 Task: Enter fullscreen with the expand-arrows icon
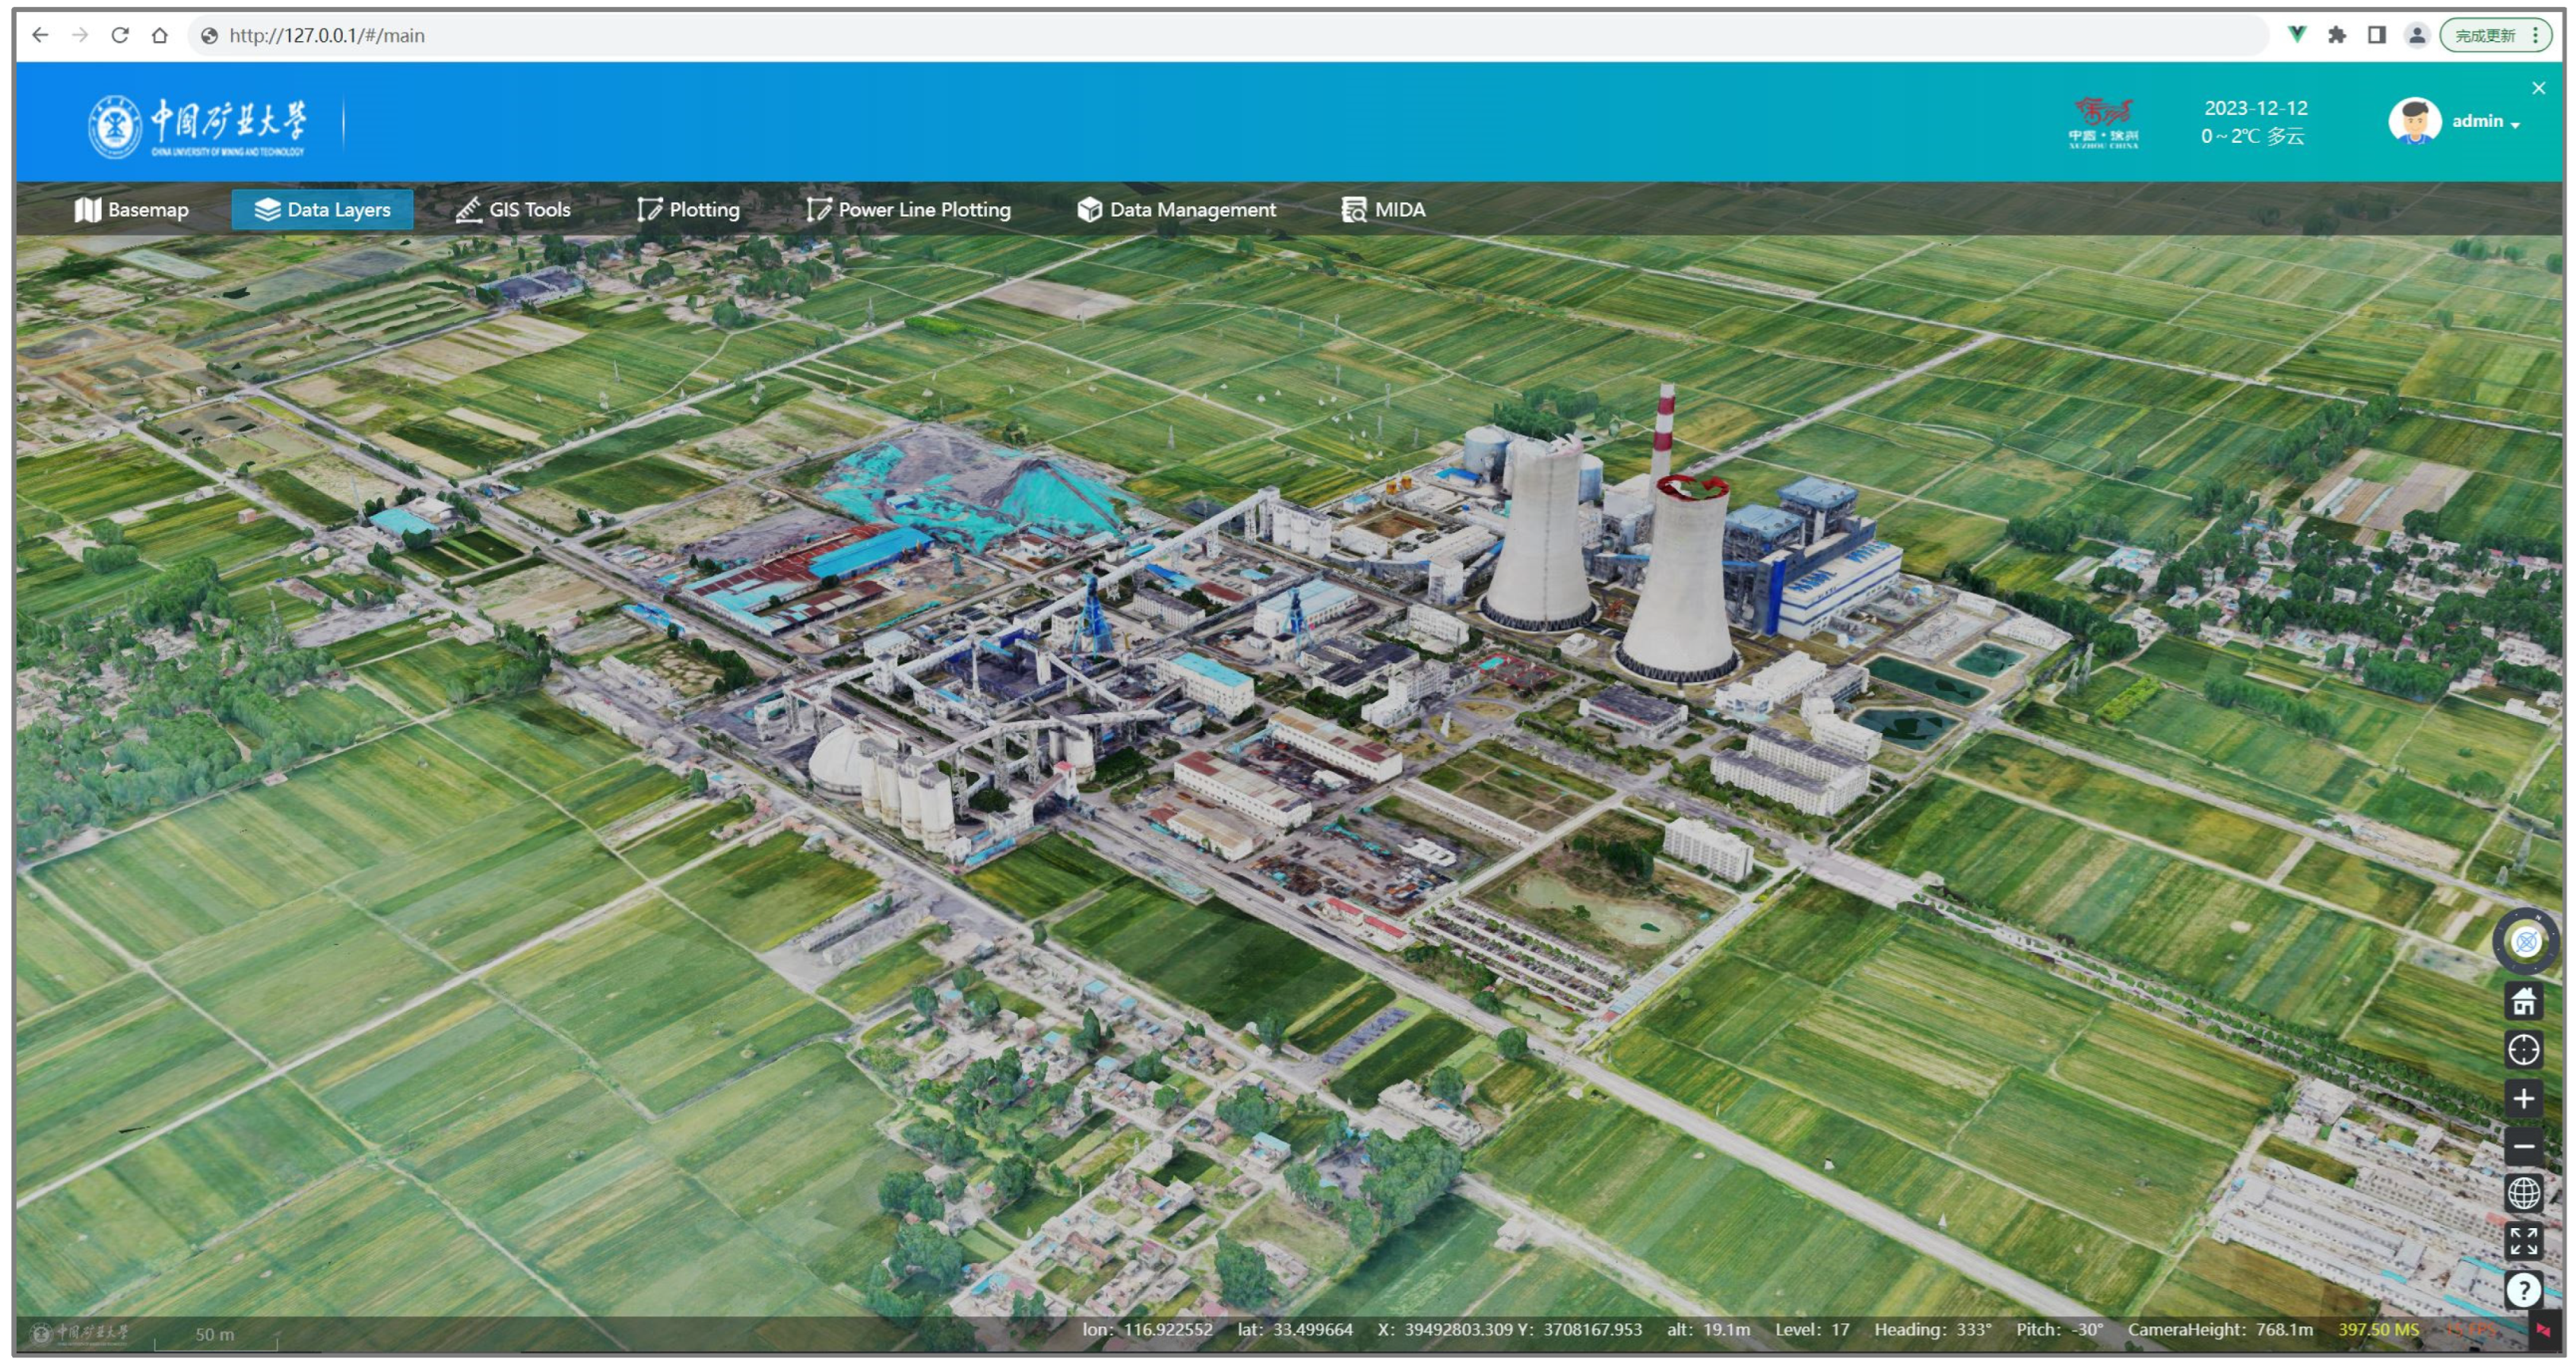(x=2524, y=1241)
